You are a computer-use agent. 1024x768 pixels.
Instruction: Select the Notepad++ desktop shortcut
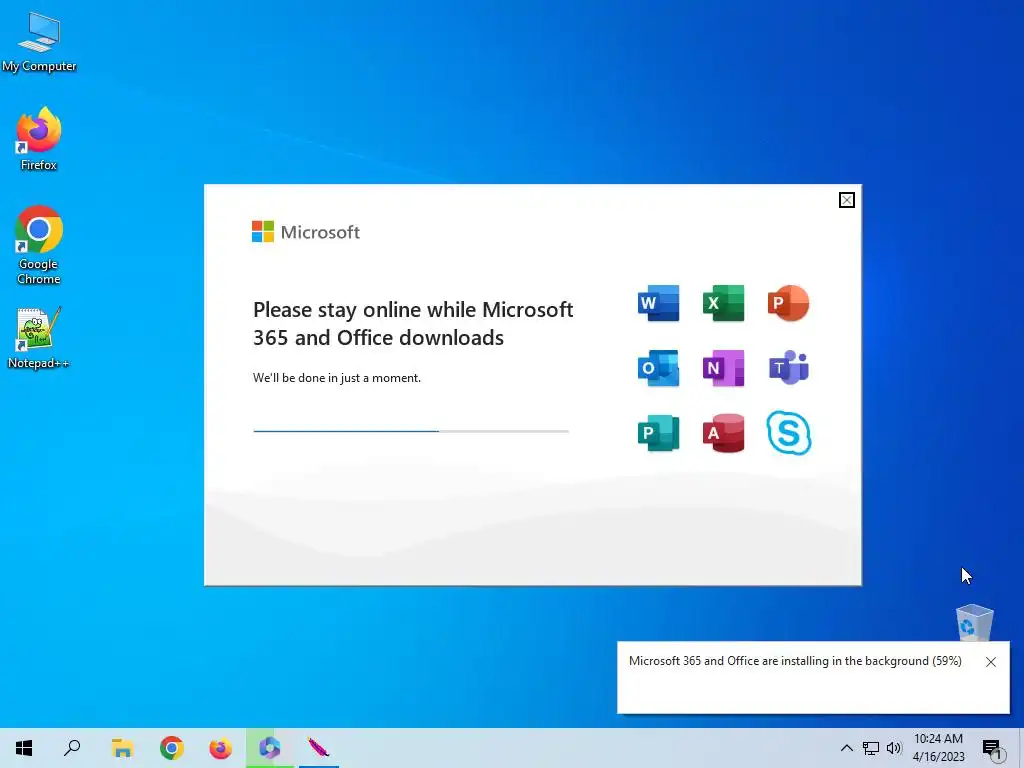tap(39, 338)
